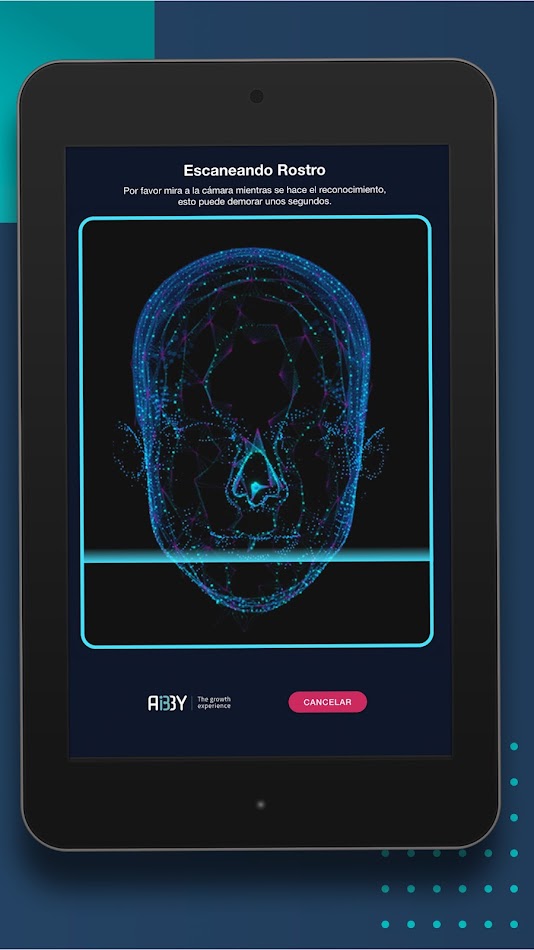Click the AIBBY logo
This screenshot has height=950, width=534.
pos(167,703)
